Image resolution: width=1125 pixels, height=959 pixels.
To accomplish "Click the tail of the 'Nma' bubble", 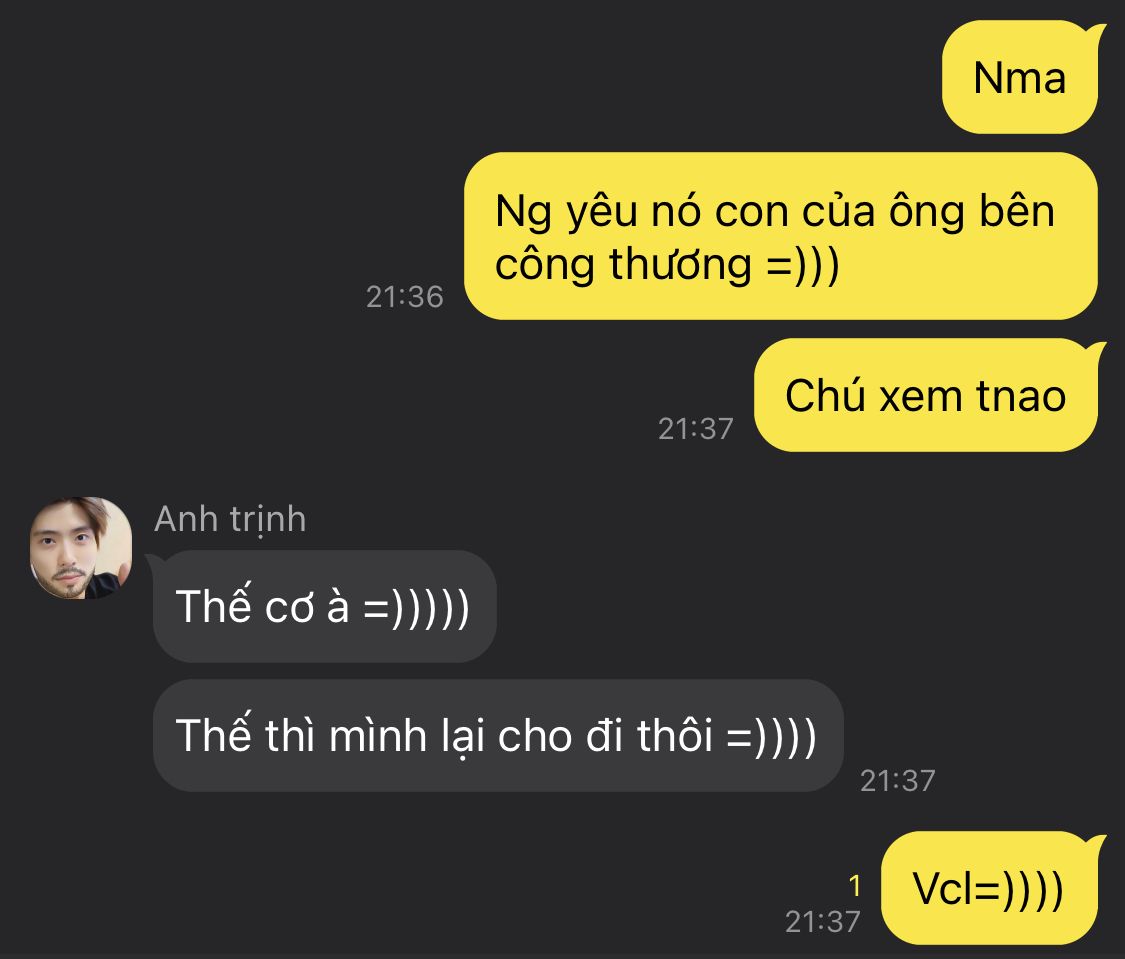I will tap(1094, 32).
